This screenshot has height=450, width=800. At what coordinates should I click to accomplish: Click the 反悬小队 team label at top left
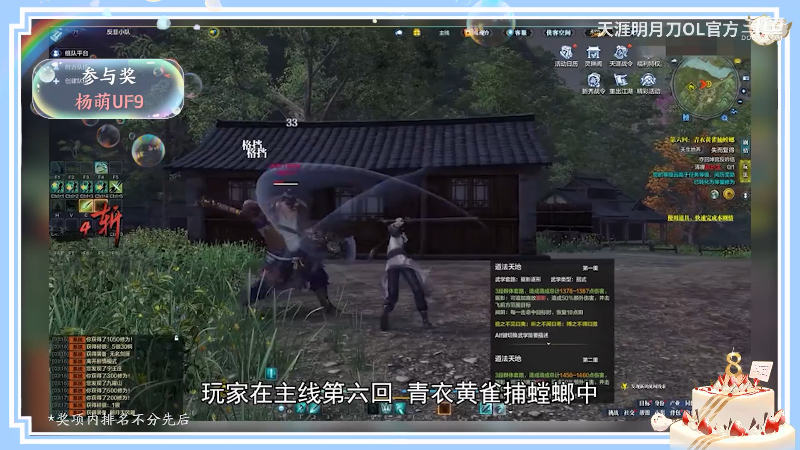118,32
